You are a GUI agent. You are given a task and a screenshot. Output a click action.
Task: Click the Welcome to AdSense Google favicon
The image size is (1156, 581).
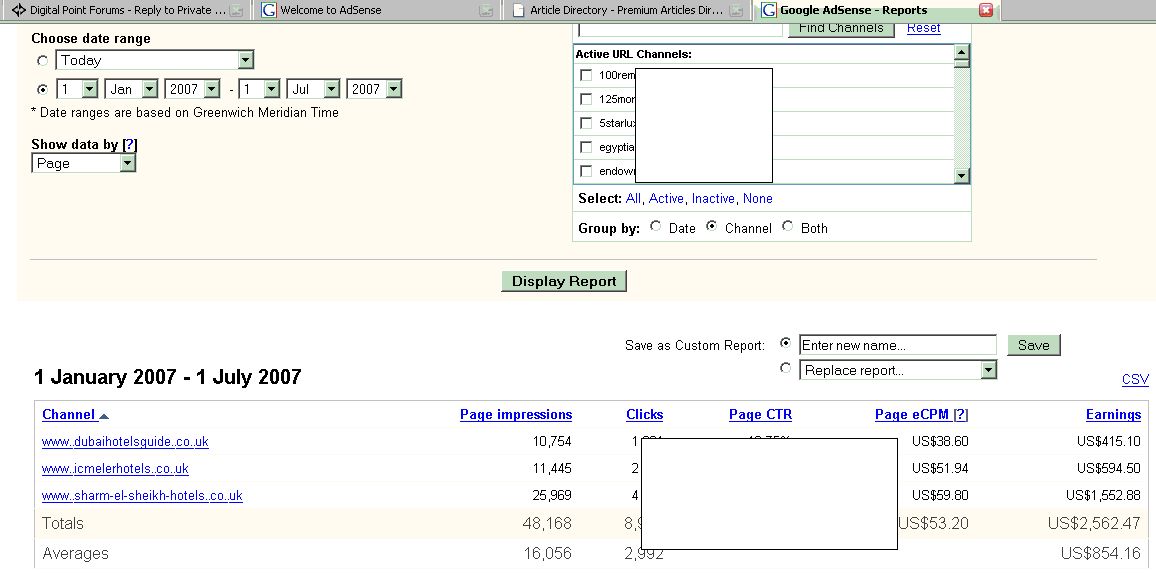coord(269,10)
